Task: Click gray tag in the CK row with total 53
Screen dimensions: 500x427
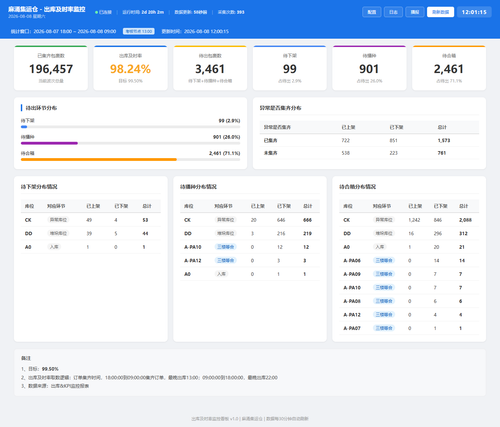Action: (x=58, y=220)
